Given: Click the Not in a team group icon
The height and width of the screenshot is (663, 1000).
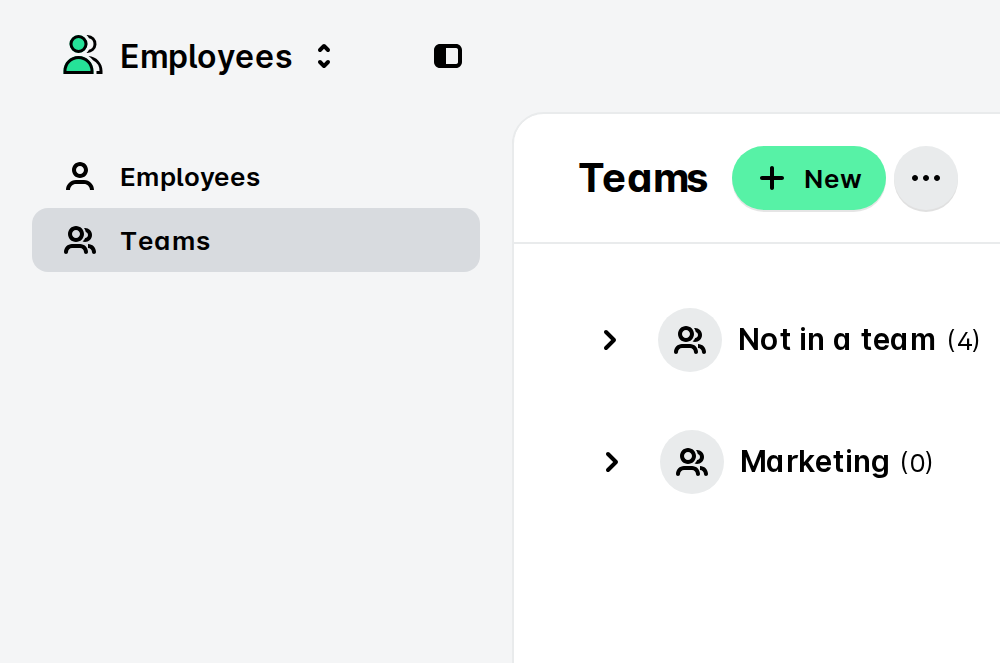Looking at the screenshot, I should coord(690,340).
